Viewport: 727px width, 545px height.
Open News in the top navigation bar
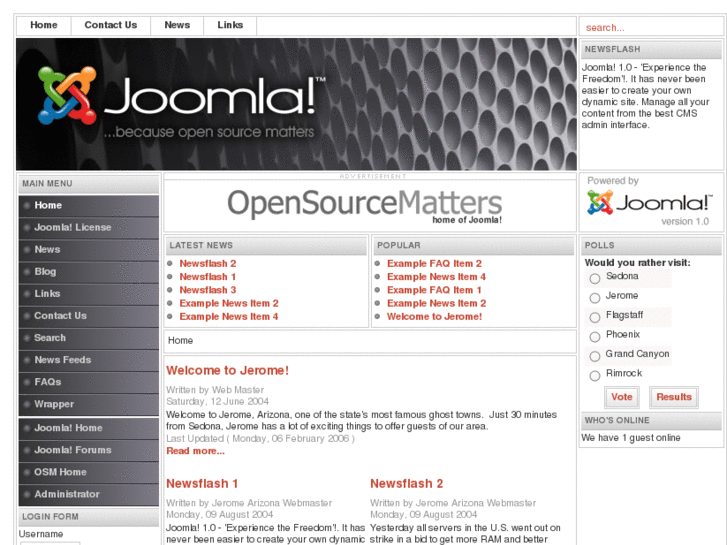point(177,25)
